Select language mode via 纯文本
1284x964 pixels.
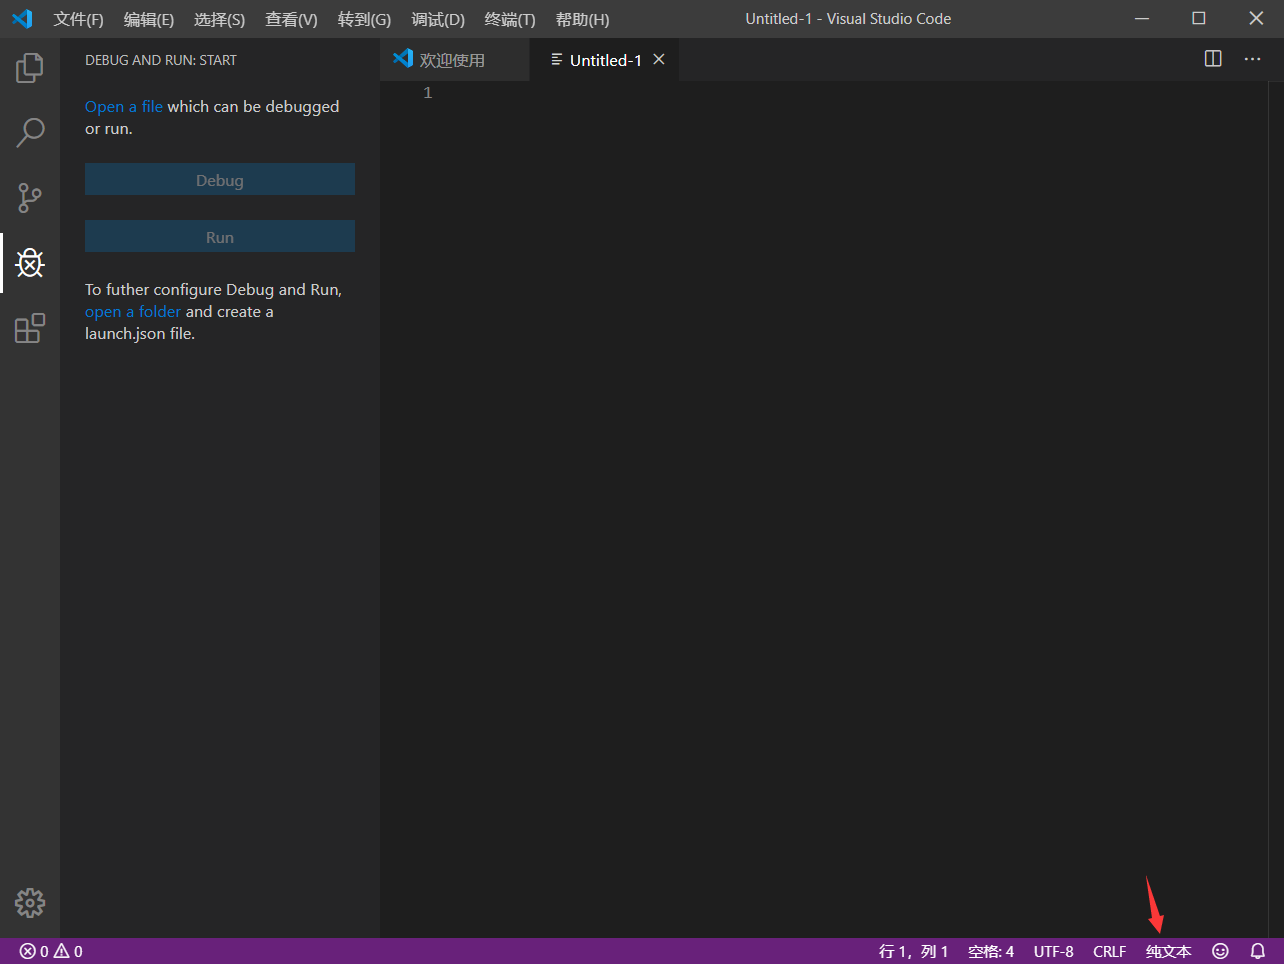point(1169,951)
